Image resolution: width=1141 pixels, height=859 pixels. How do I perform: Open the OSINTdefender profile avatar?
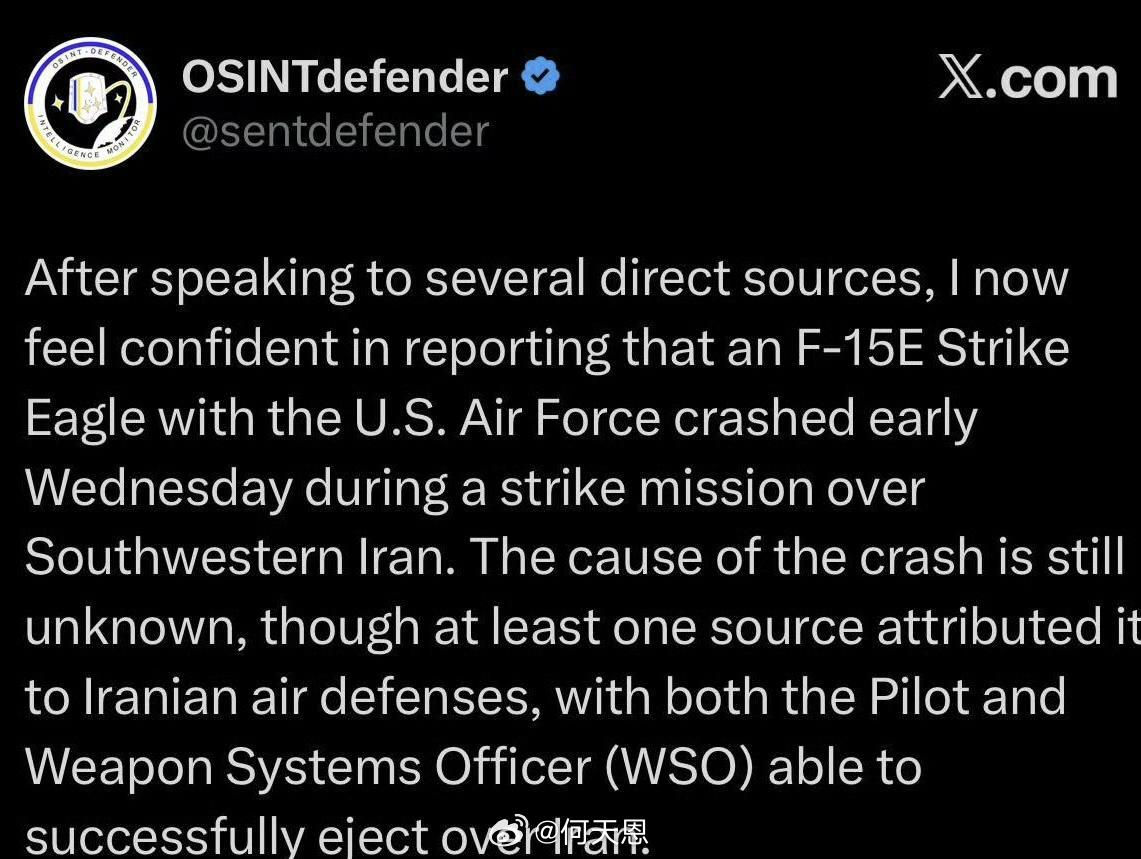[x=90, y=103]
